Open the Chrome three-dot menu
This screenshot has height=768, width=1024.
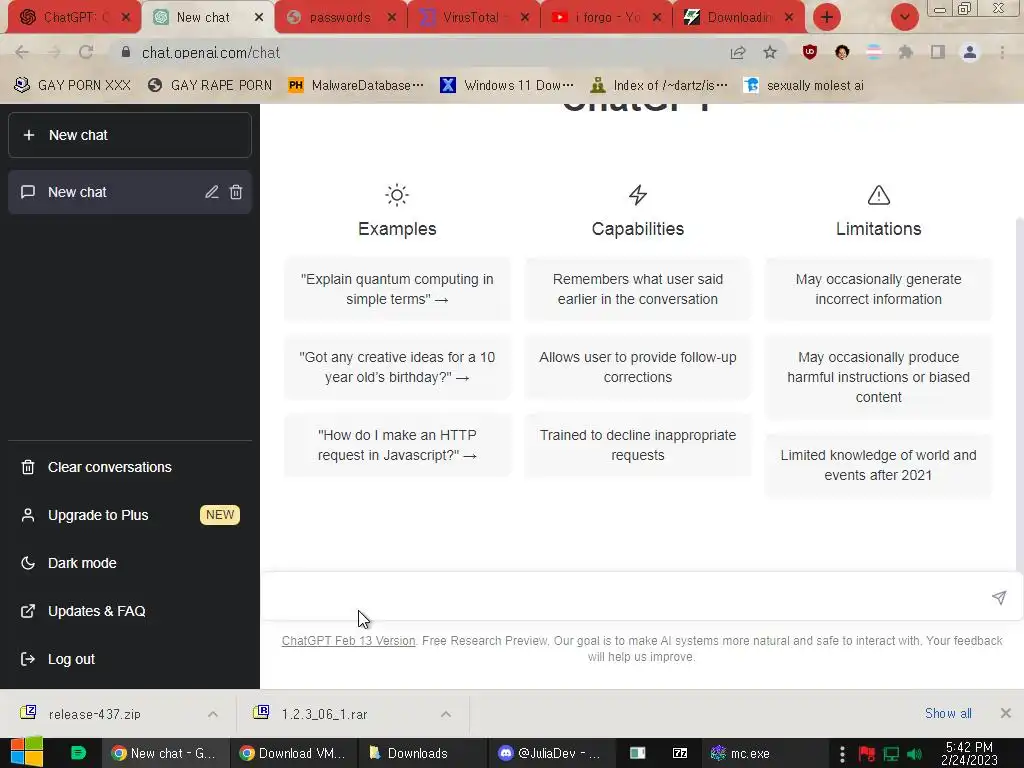[1002, 52]
